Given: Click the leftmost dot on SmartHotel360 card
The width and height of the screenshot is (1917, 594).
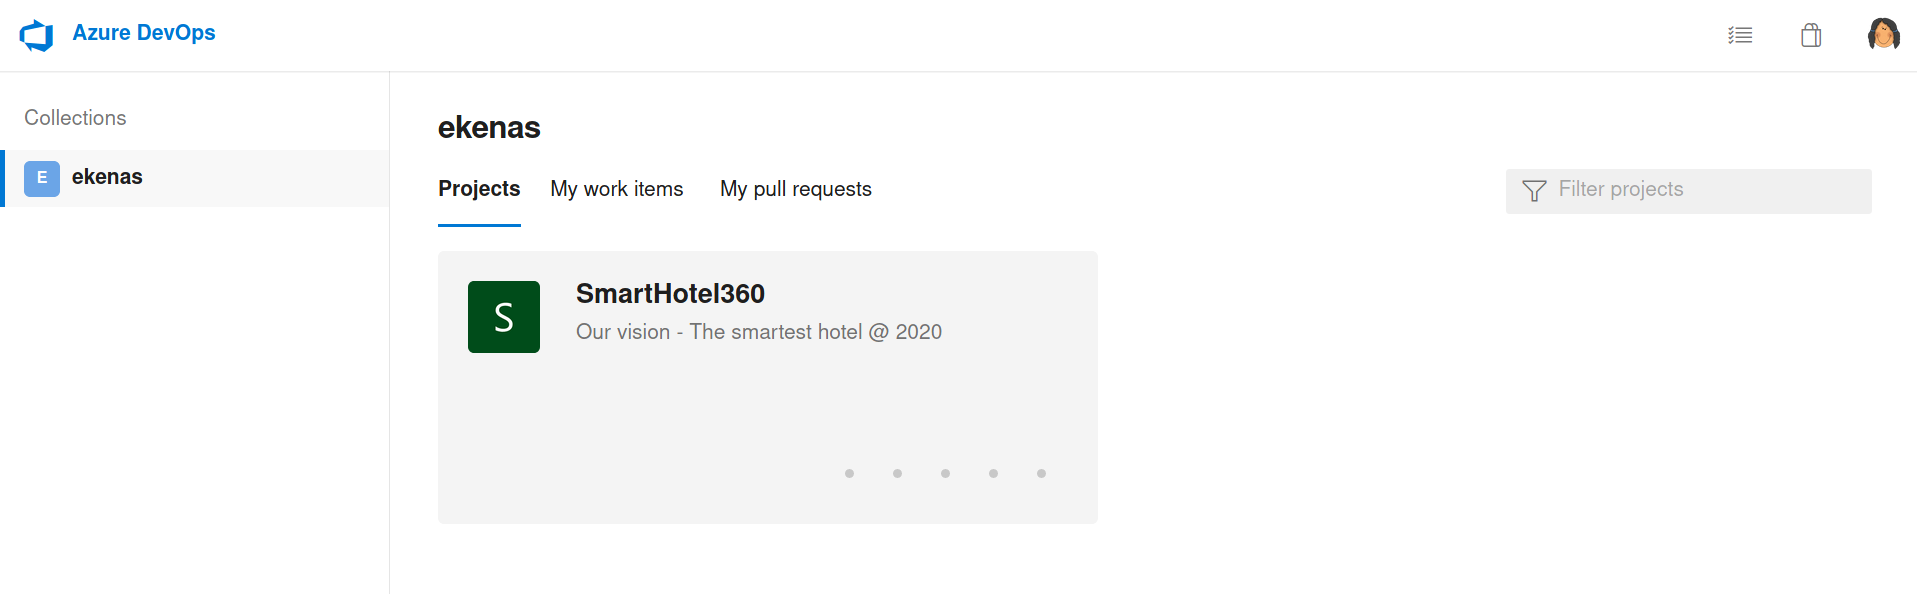Looking at the screenshot, I should point(849,473).
